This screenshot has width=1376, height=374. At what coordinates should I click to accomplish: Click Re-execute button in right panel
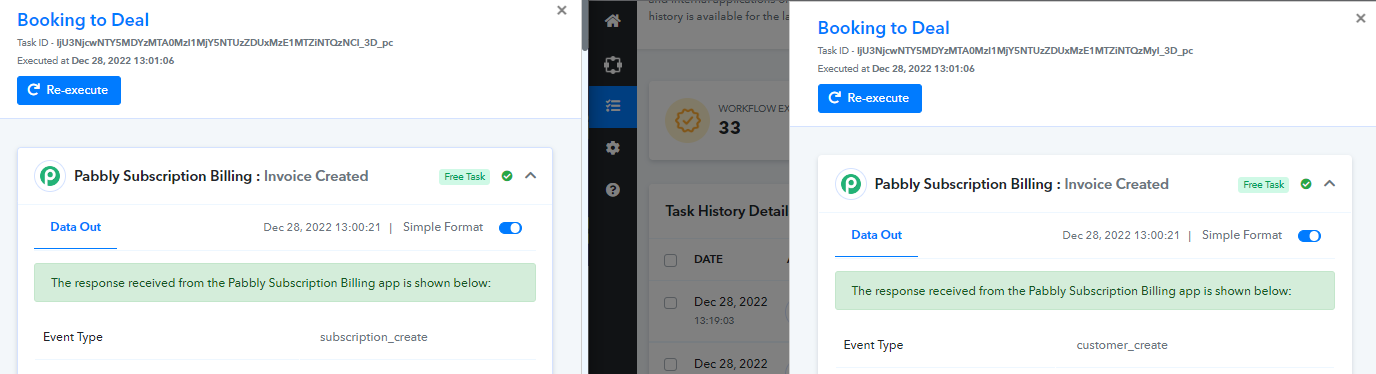pyautogui.click(x=870, y=98)
